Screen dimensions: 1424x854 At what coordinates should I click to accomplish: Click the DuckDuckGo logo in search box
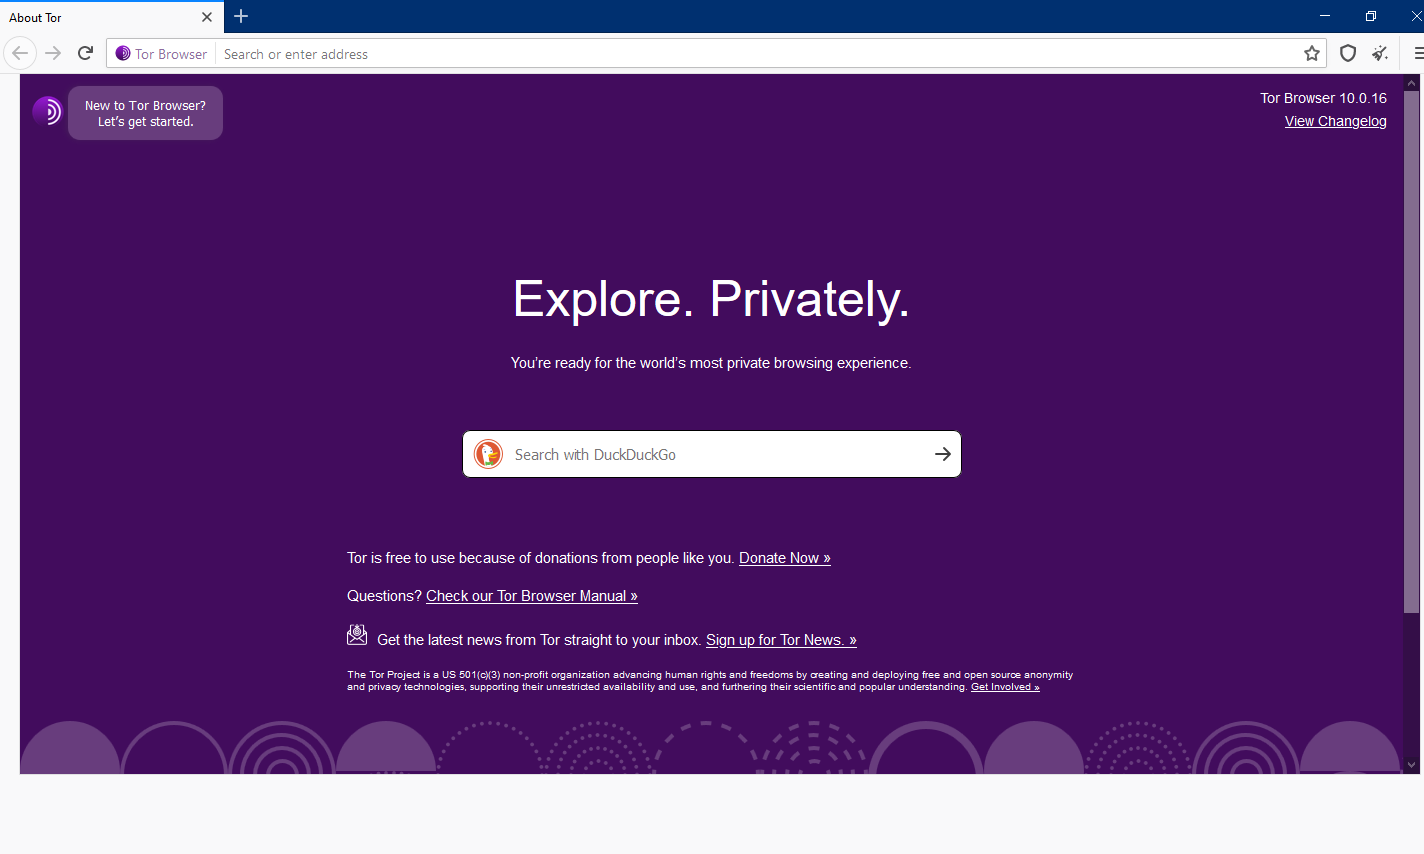[x=488, y=454]
